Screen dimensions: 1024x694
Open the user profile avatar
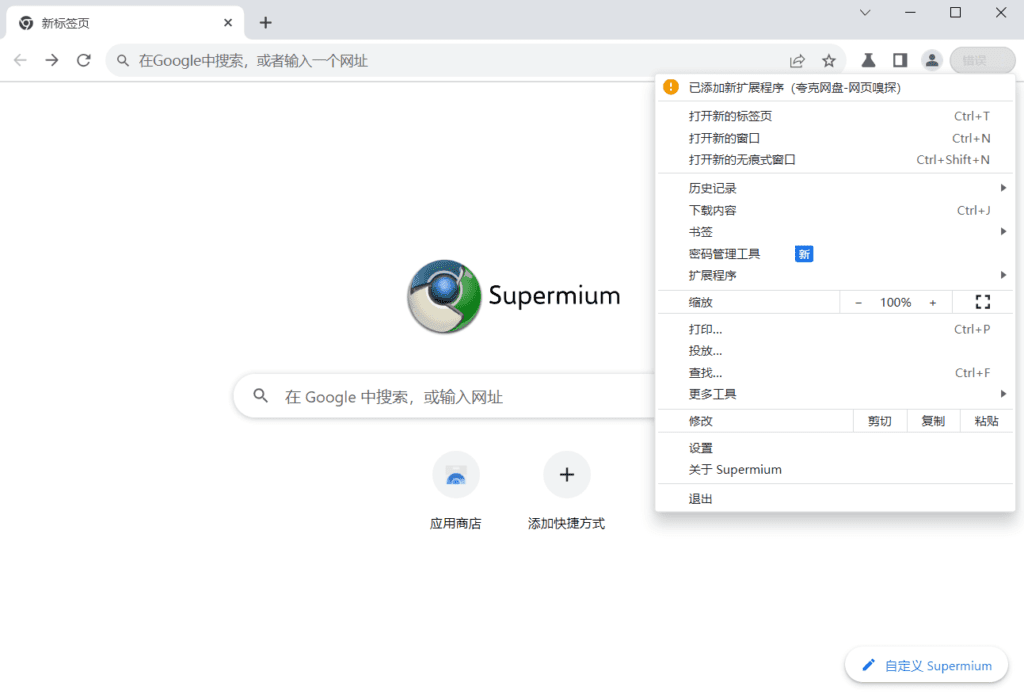pyautogui.click(x=932, y=61)
